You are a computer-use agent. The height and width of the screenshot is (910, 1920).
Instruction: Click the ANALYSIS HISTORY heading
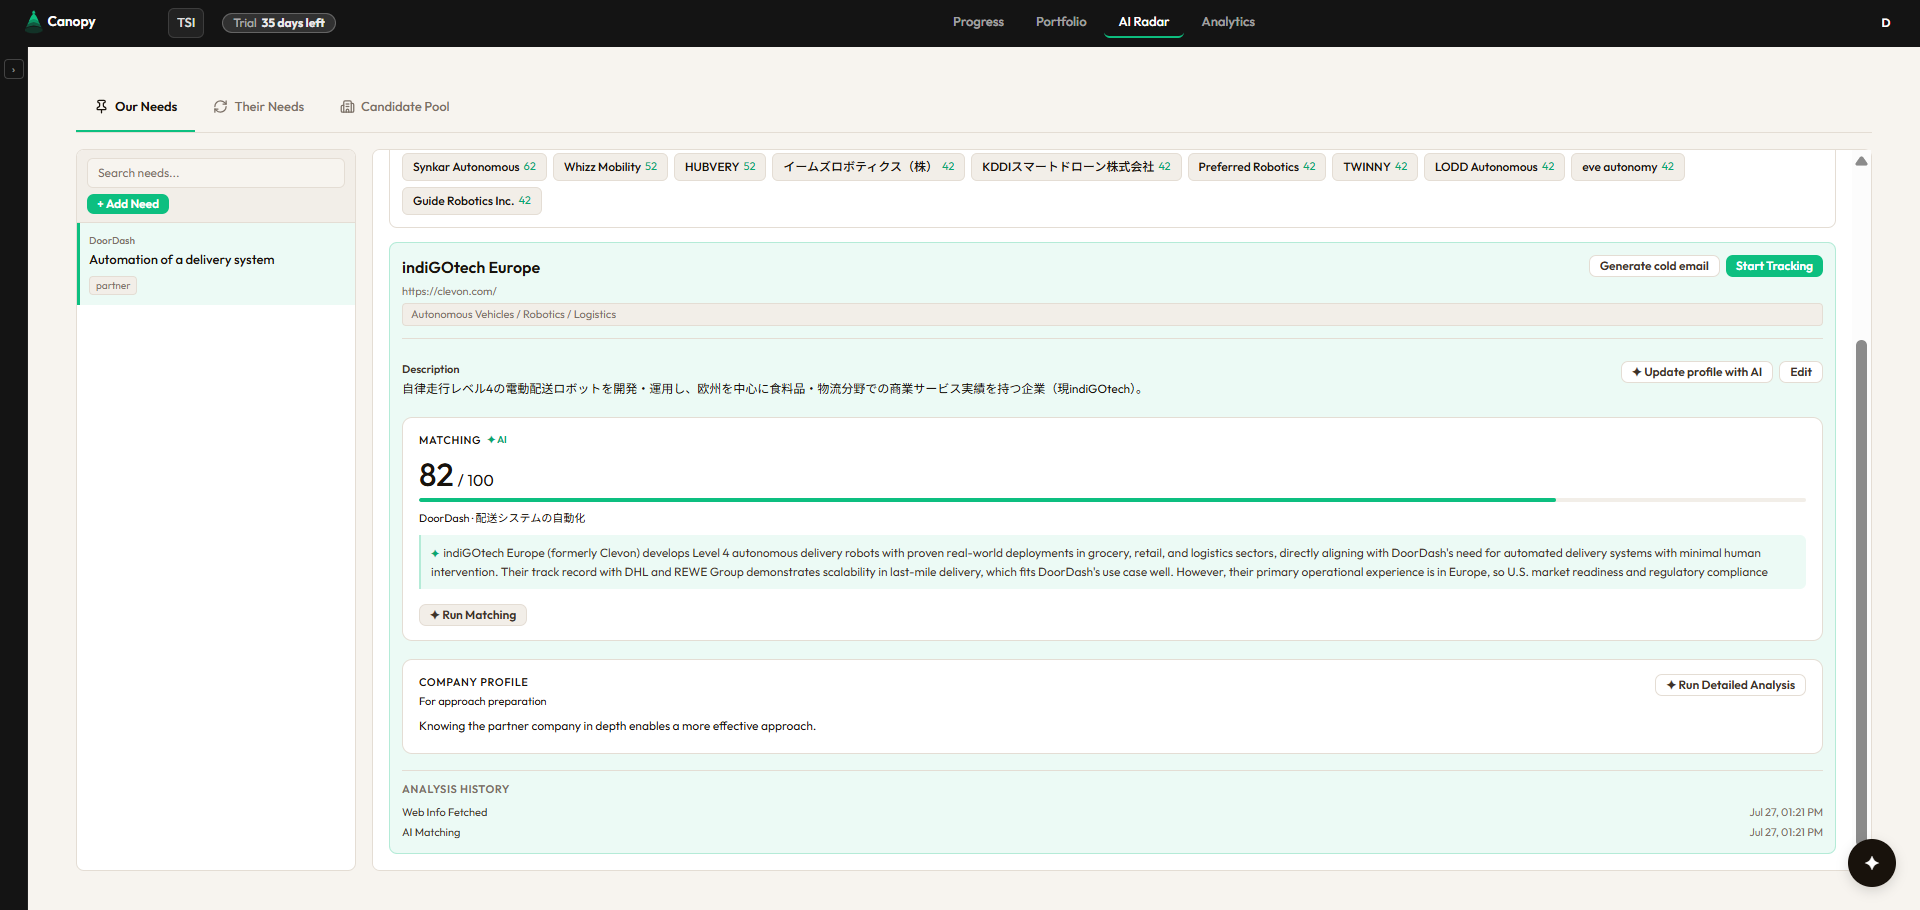(x=455, y=789)
